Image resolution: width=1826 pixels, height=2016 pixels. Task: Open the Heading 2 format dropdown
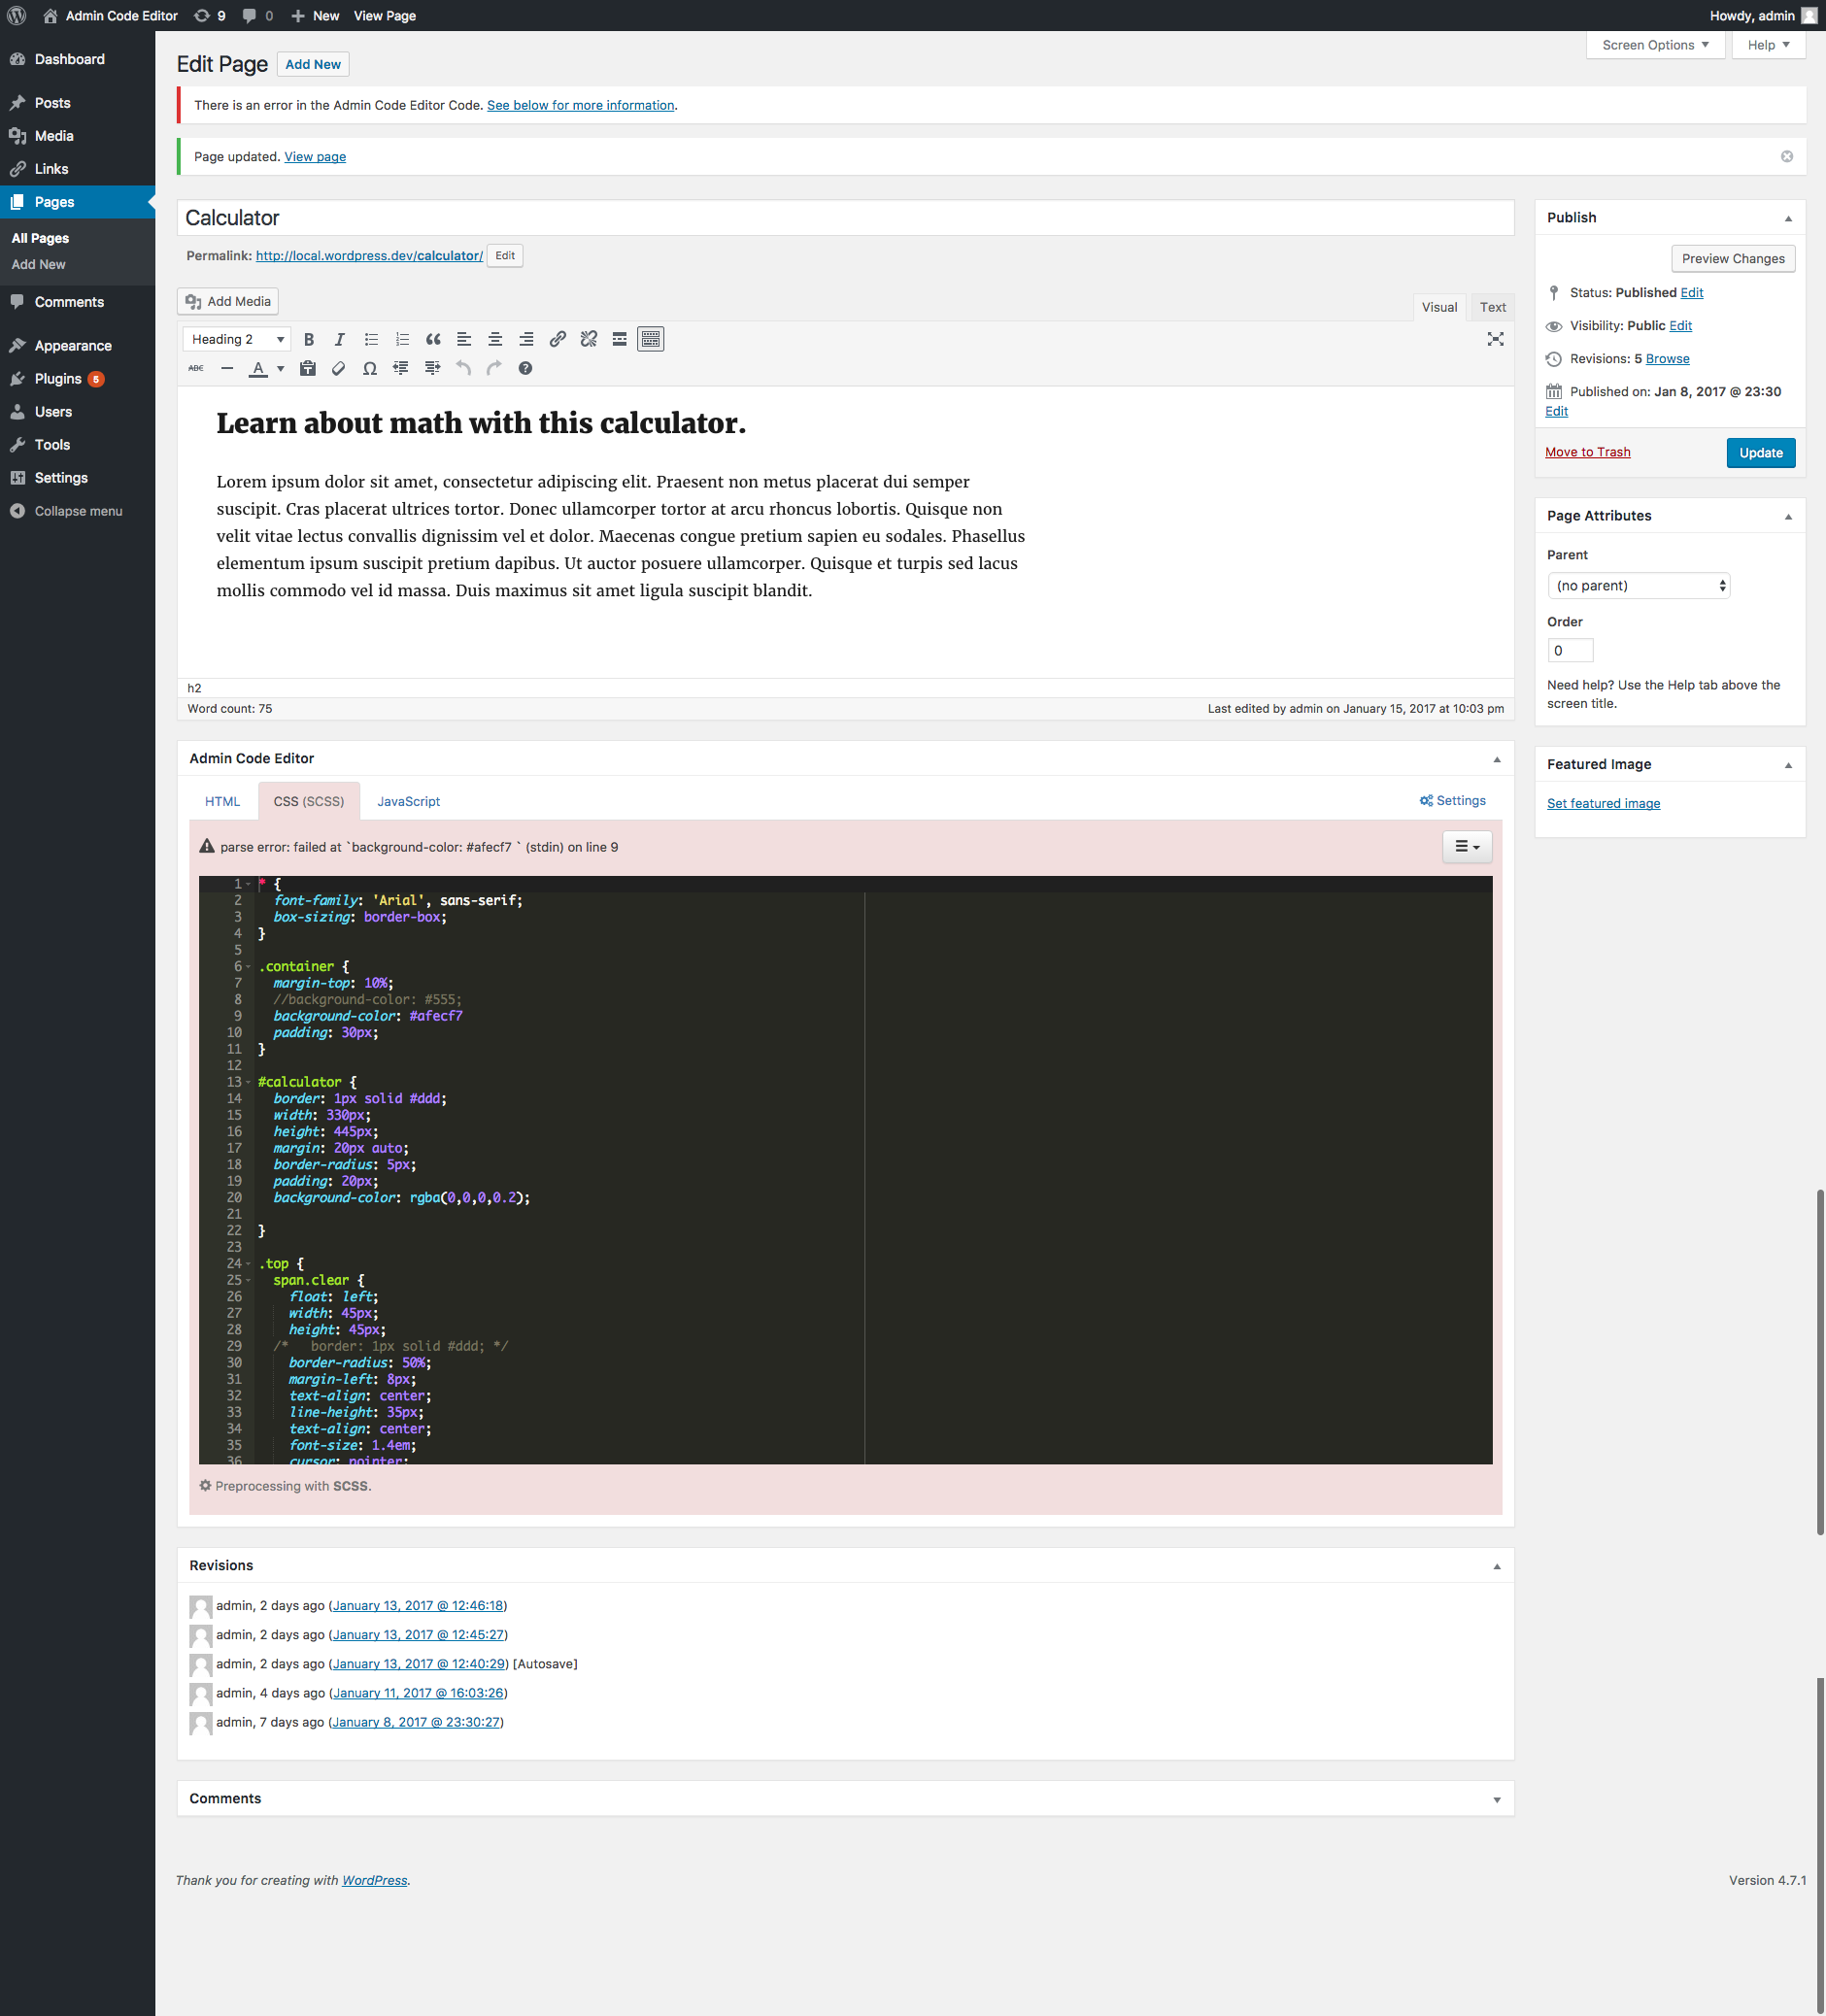235,339
